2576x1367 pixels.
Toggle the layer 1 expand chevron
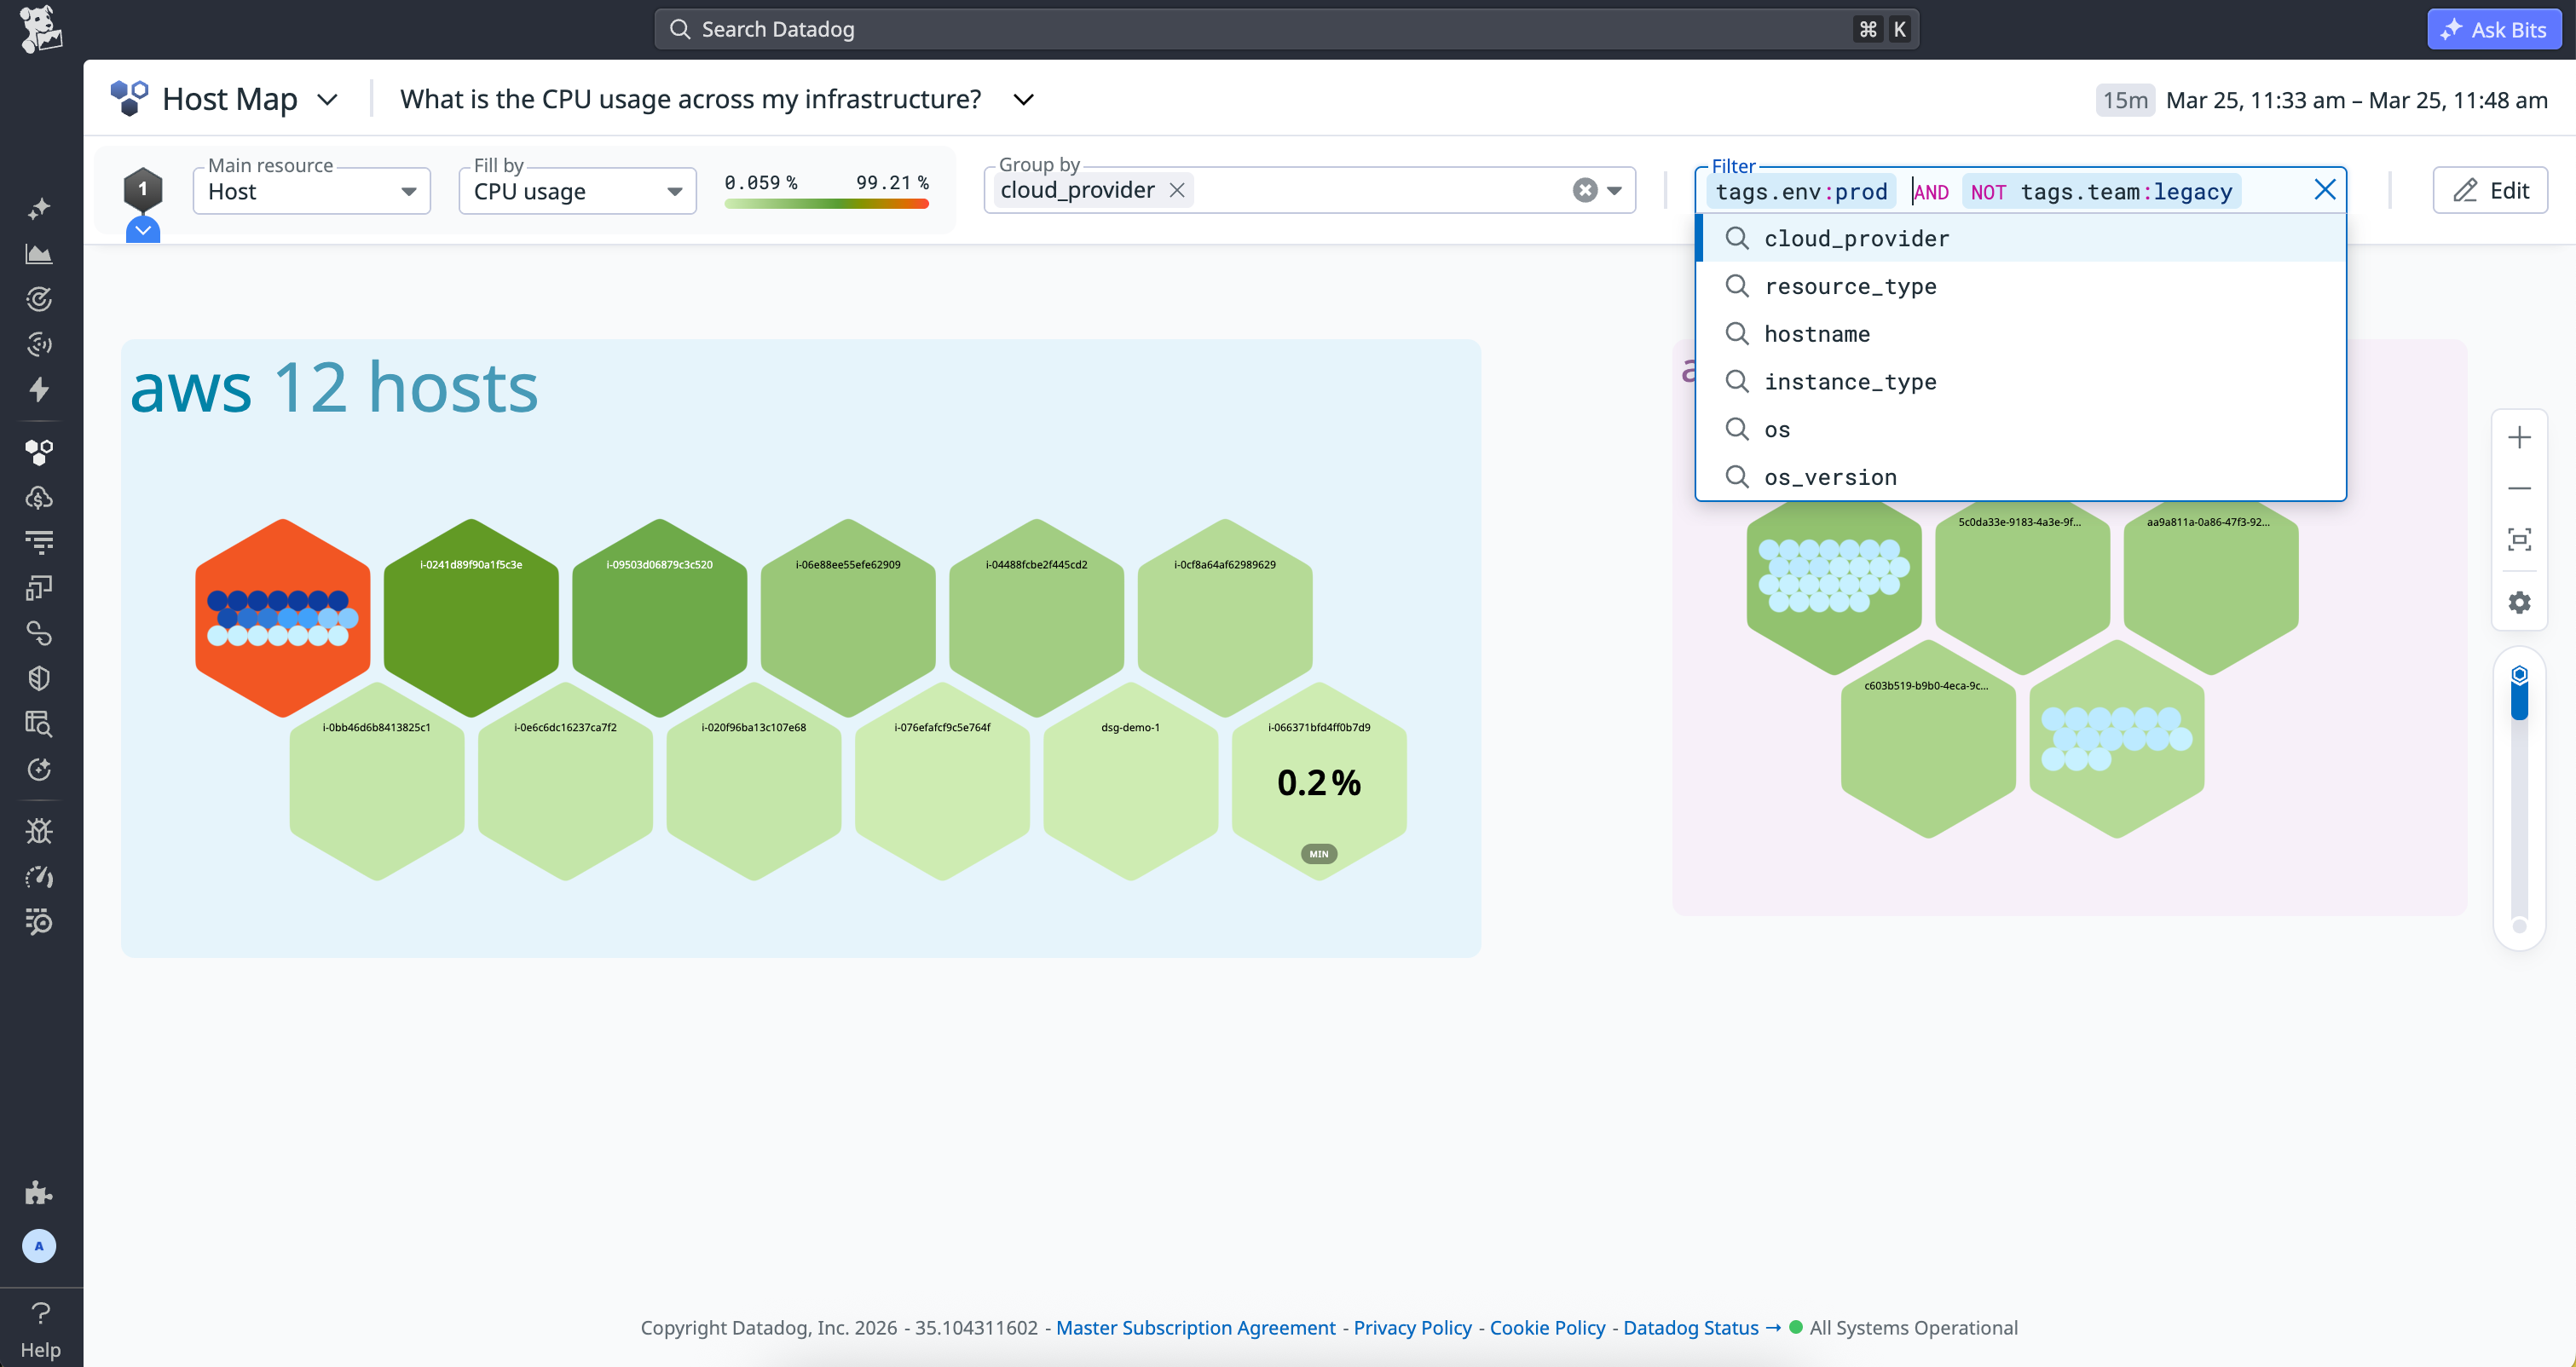[x=143, y=231]
